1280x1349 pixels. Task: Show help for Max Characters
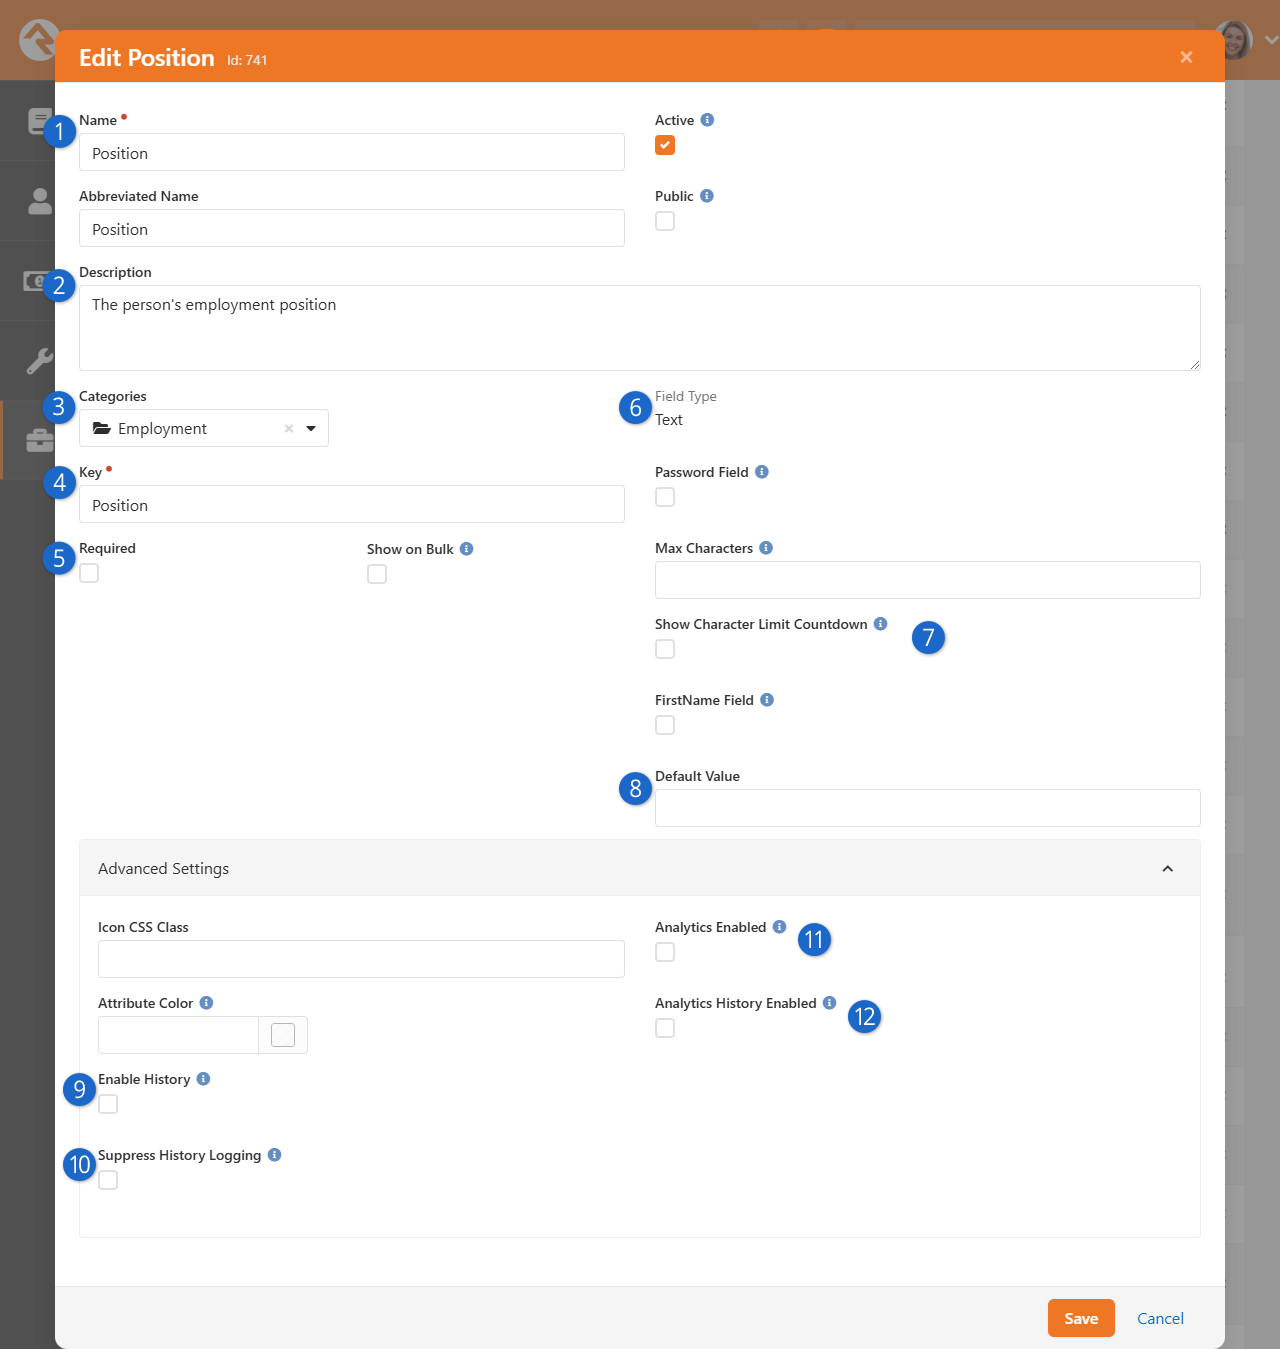[766, 548]
